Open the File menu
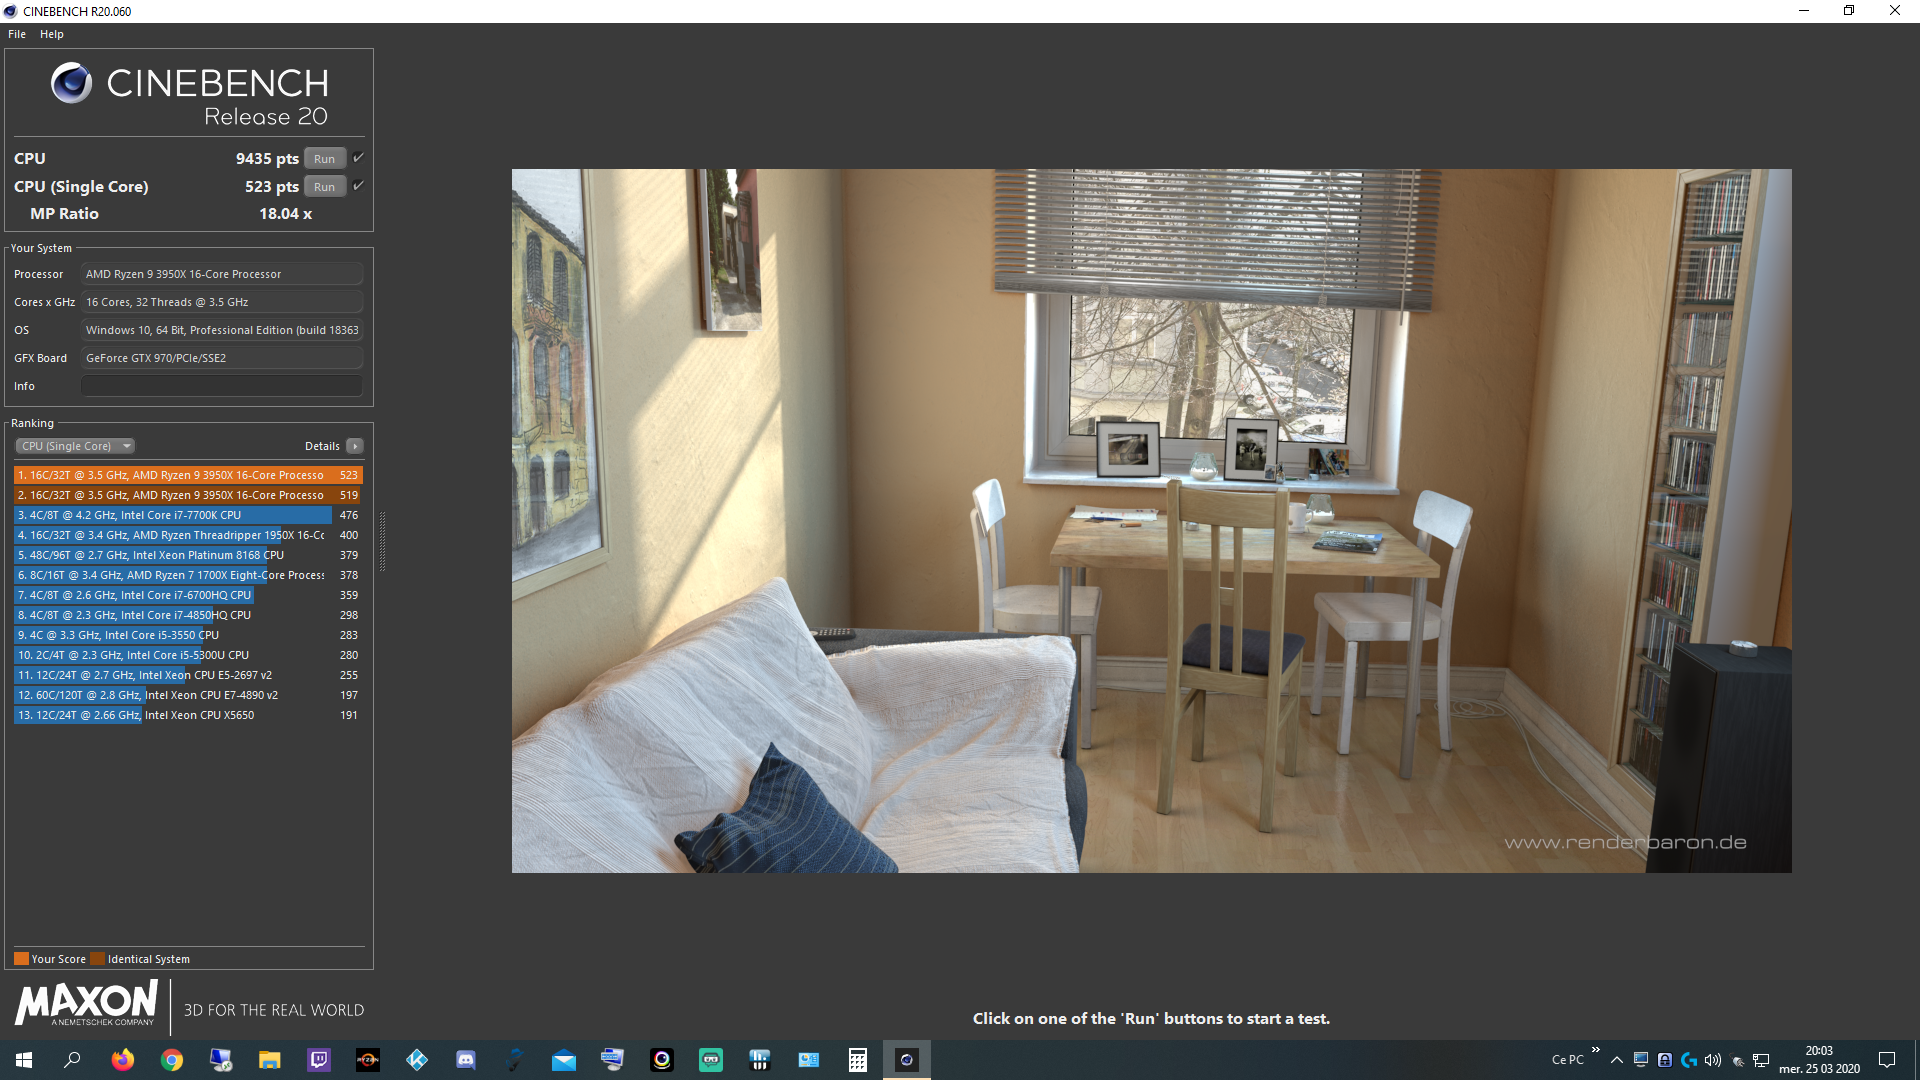 pyautogui.click(x=17, y=34)
